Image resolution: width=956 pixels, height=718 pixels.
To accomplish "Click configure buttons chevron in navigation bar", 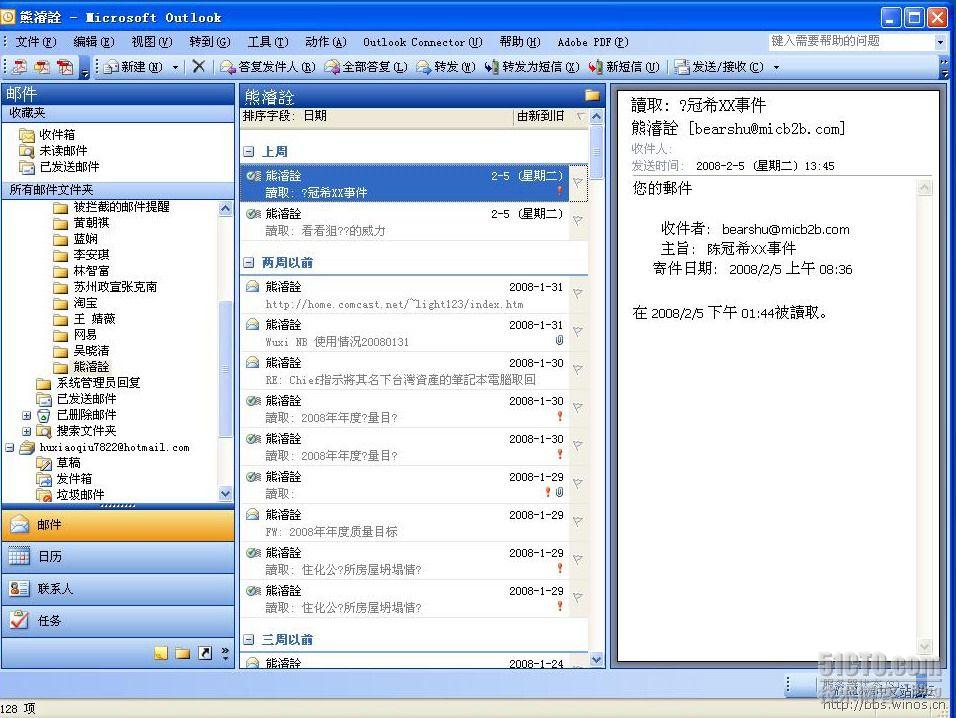I will (225, 653).
